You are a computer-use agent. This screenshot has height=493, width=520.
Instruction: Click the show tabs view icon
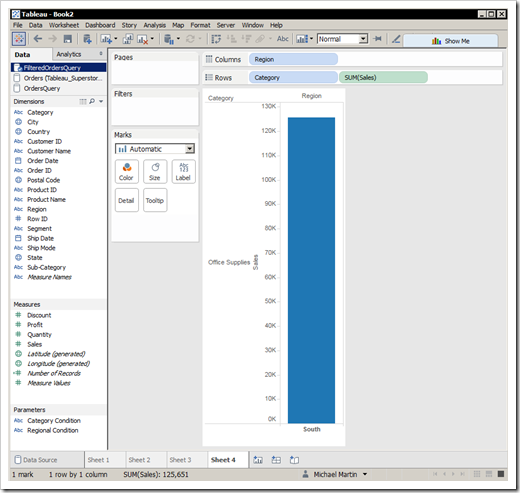point(501,474)
